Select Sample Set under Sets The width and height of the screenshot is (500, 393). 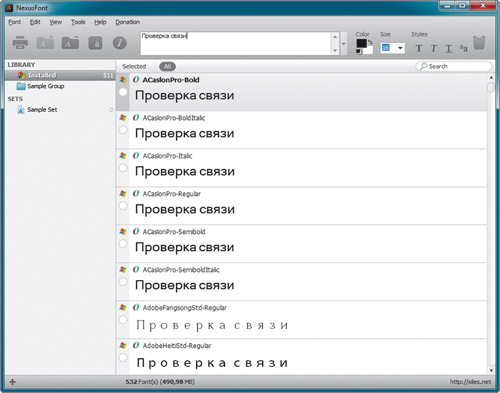pyautogui.click(x=60, y=110)
